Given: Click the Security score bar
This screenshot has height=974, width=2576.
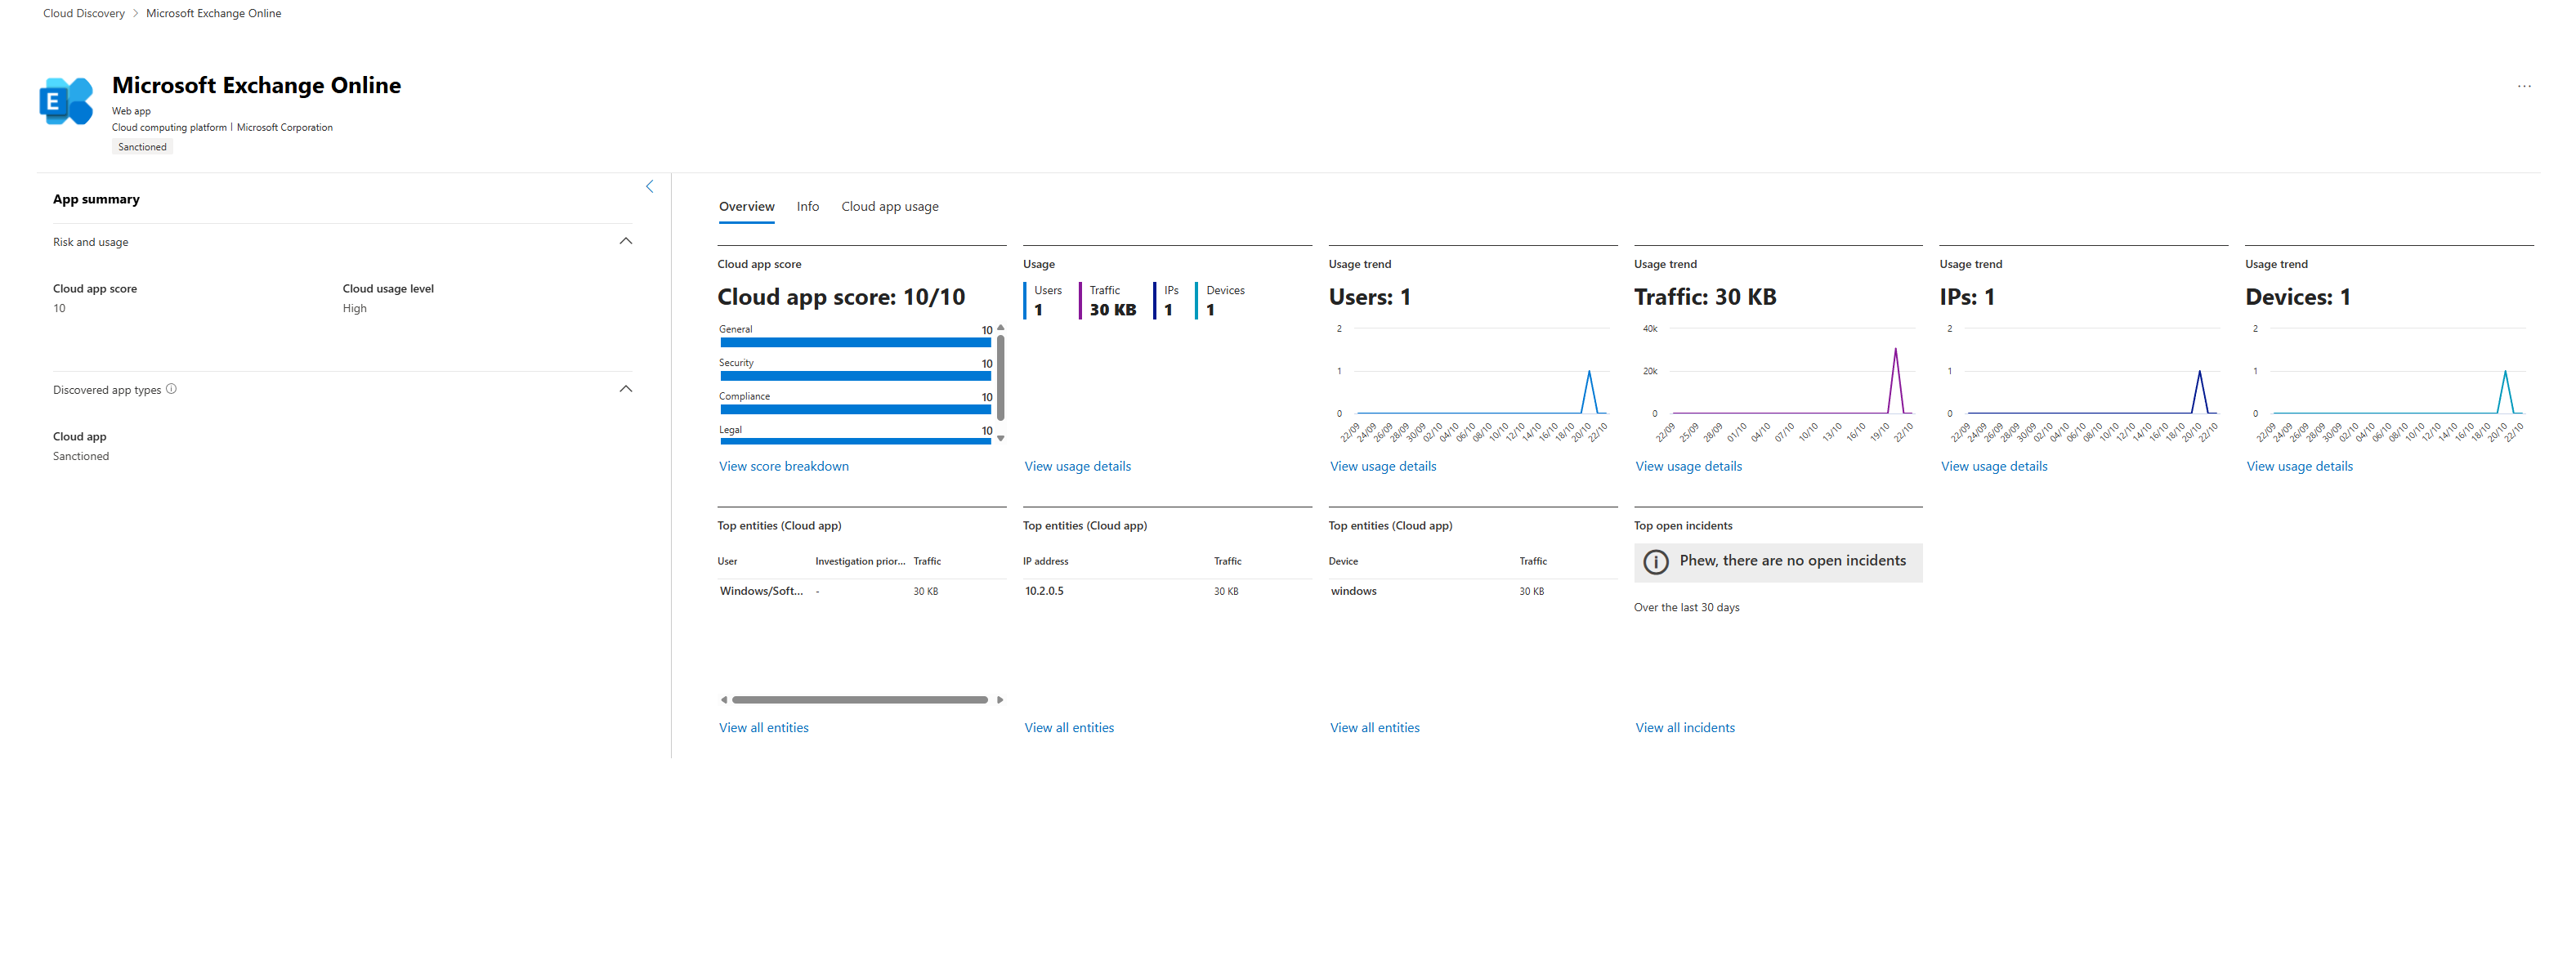Looking at the screenshot, I should (855, 376).
